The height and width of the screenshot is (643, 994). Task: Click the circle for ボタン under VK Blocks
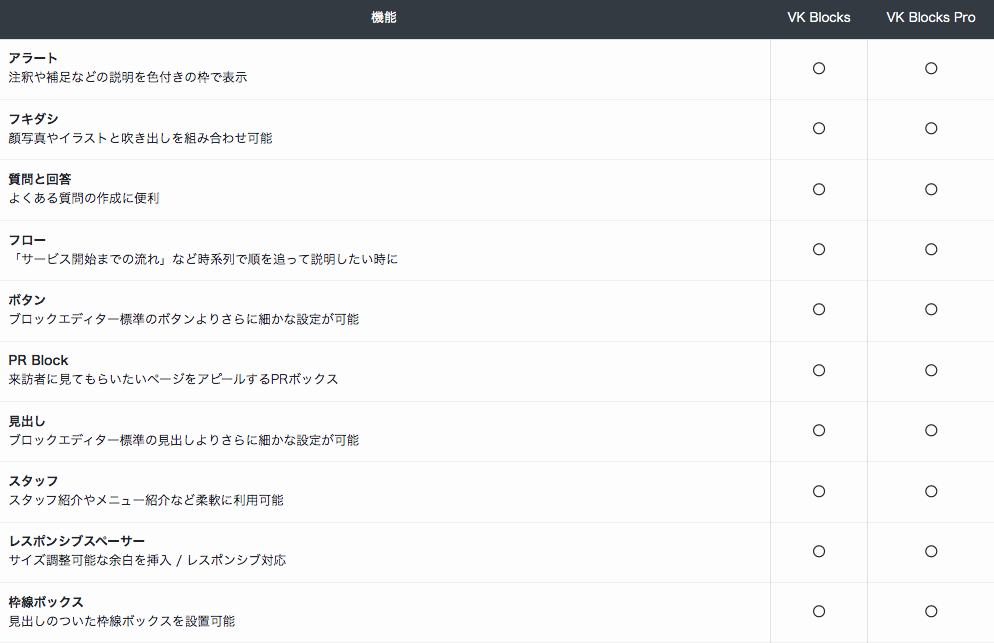(819, 309)
